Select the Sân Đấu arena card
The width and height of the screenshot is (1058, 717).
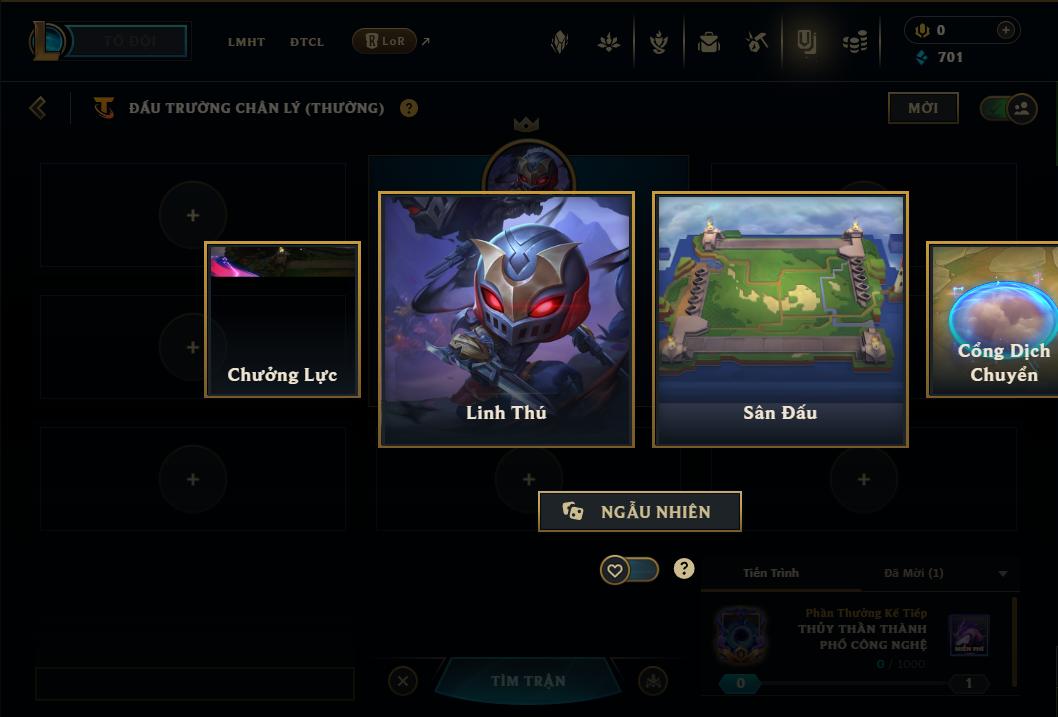780,319
